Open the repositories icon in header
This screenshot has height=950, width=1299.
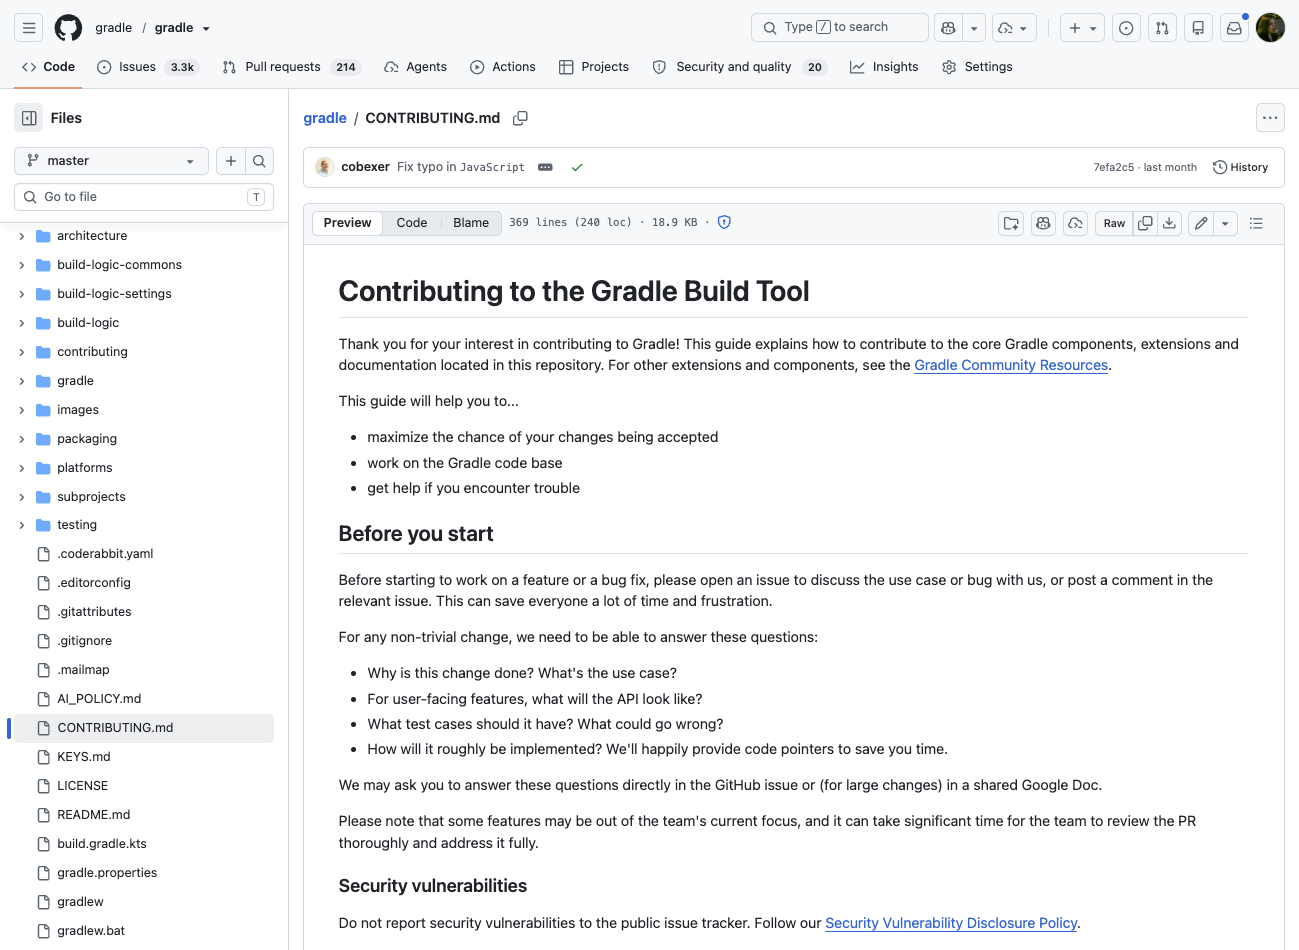pyautogui.click(x=1198, y=28)
